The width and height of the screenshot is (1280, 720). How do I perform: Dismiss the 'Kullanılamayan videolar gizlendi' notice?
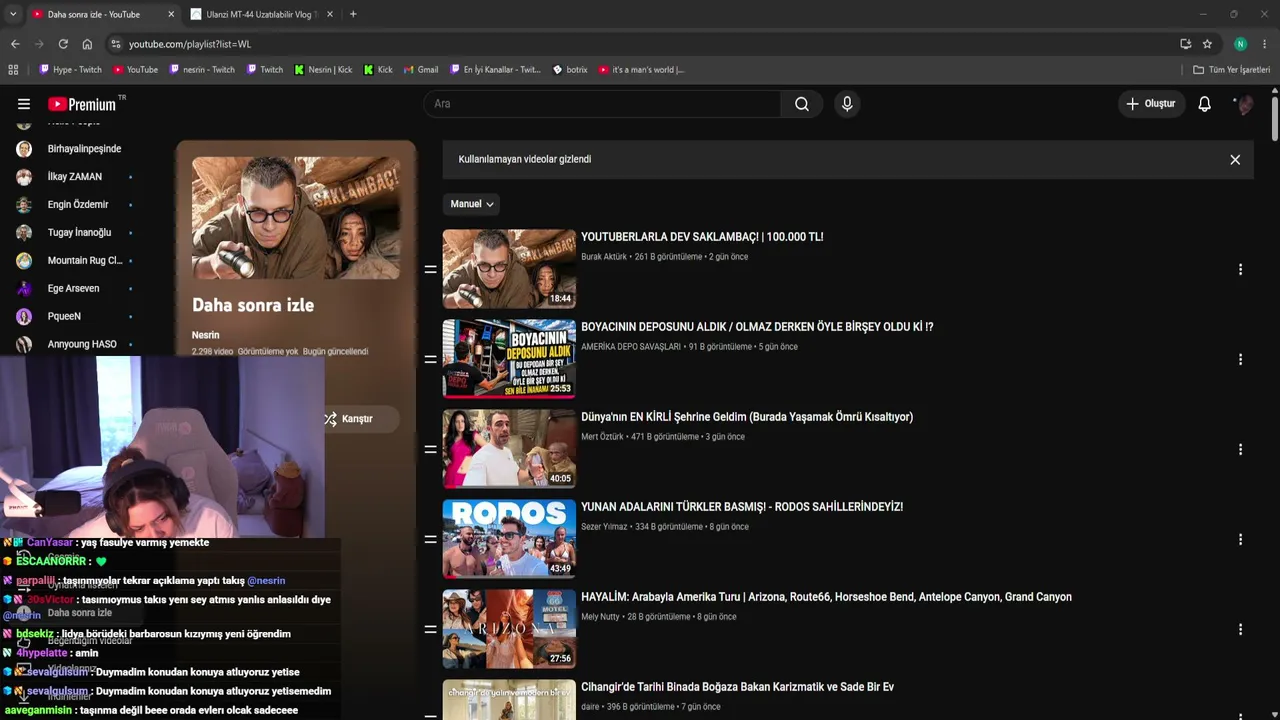[x=1235, y=160]
